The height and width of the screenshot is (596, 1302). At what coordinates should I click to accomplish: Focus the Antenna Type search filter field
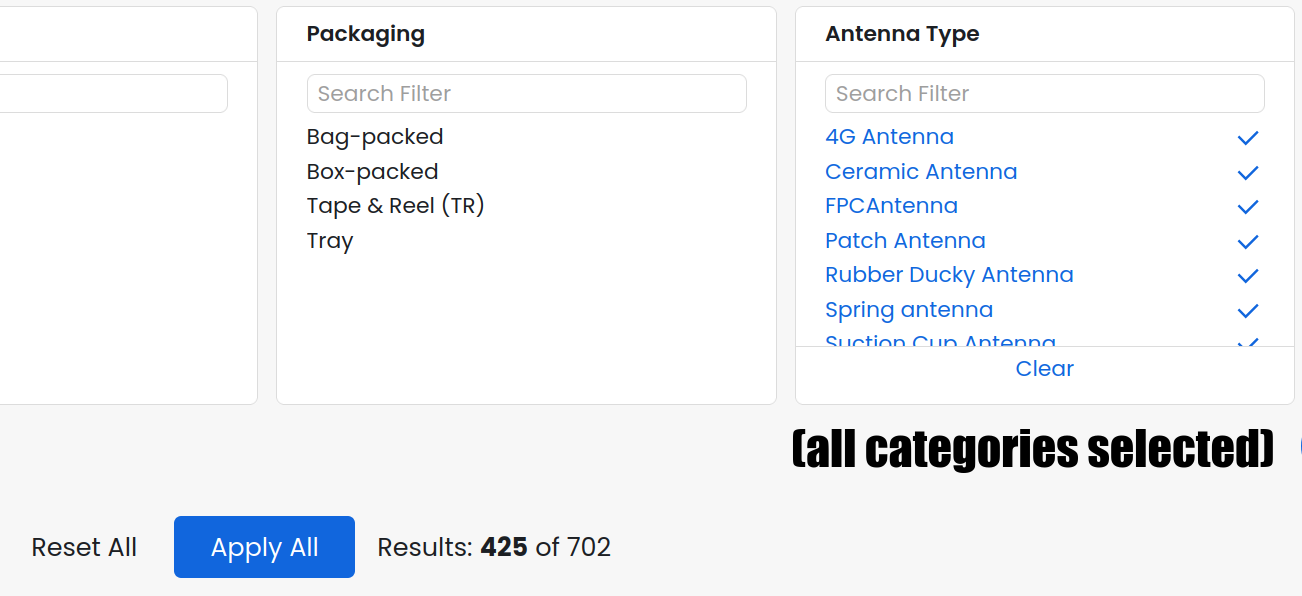(x=1044, y=94)
